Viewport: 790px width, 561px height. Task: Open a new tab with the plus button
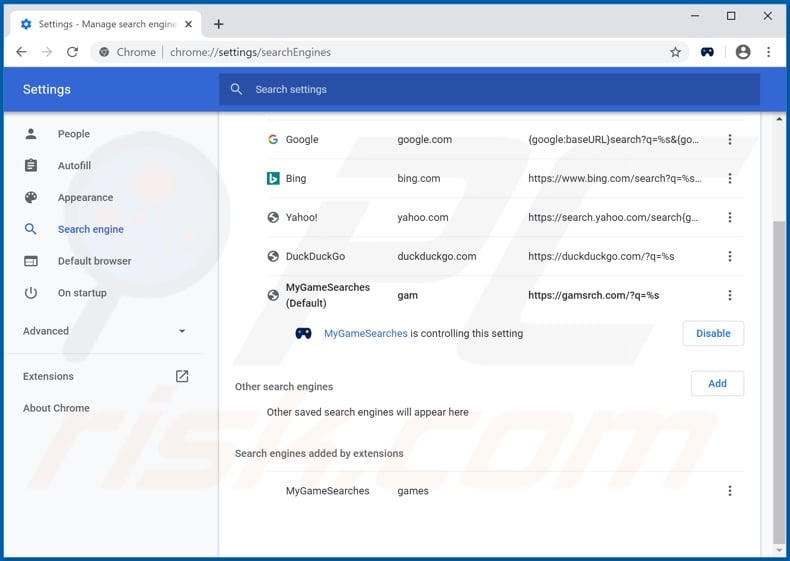point(218,24)
